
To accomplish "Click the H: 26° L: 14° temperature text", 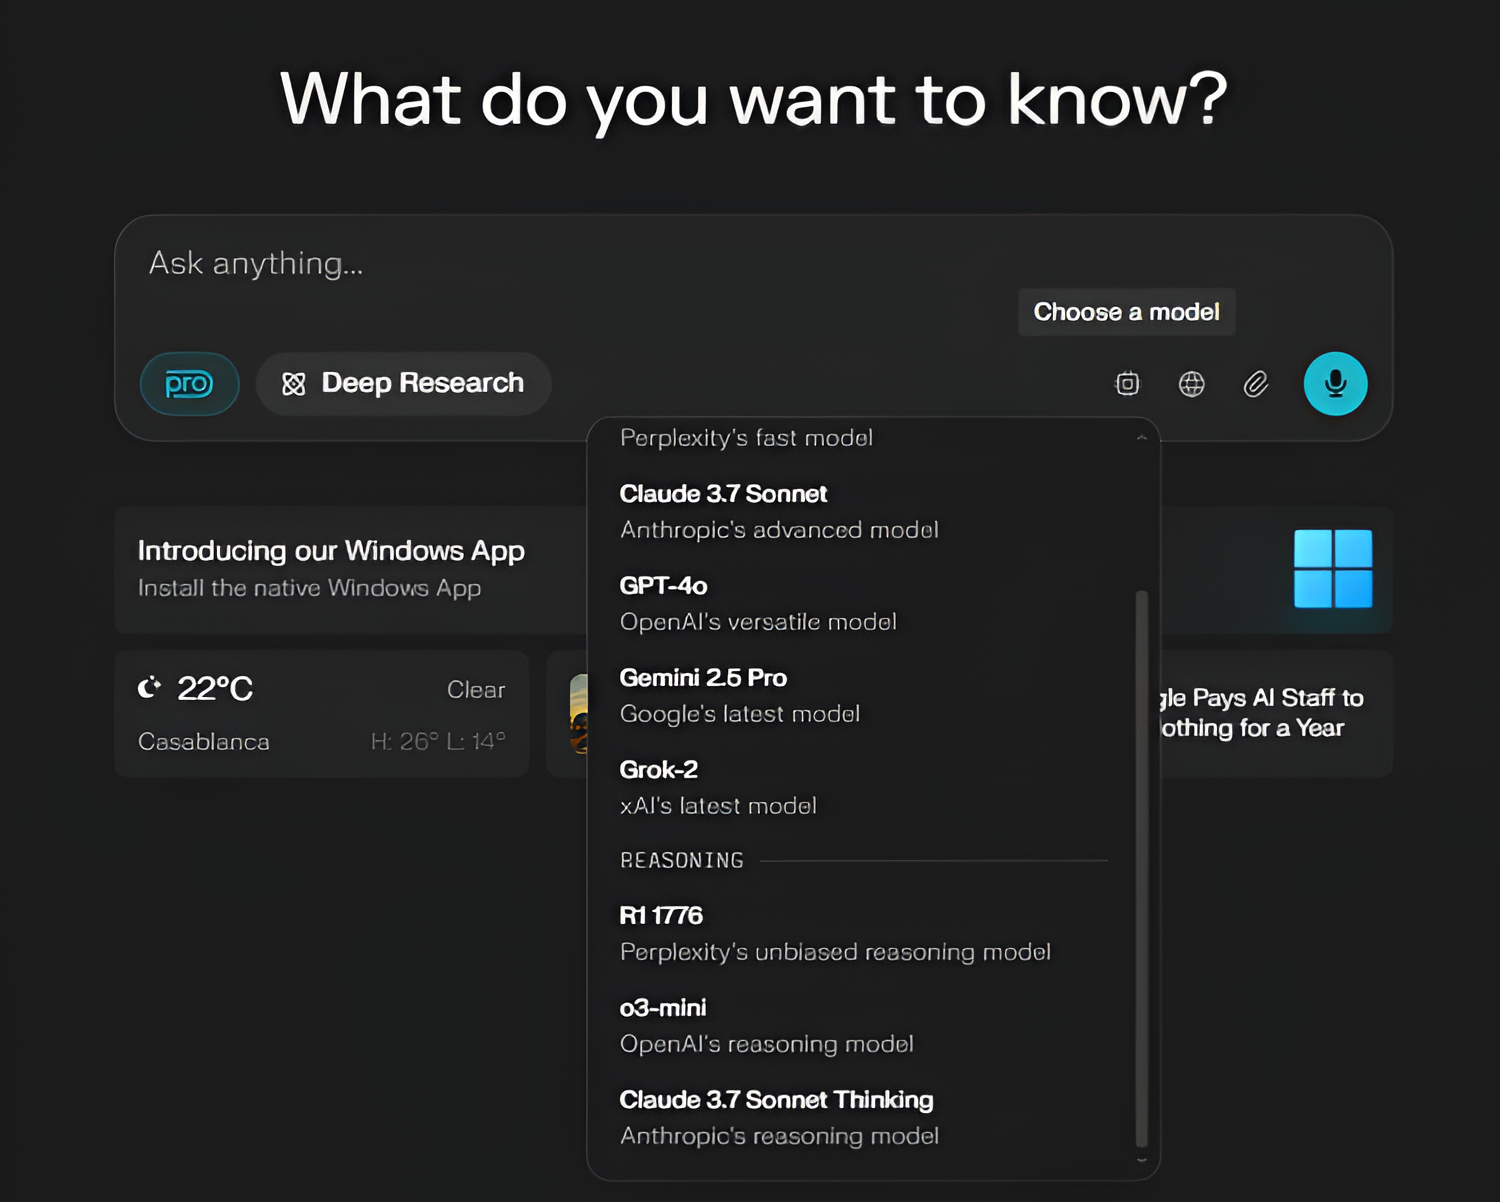I will 438,741.
